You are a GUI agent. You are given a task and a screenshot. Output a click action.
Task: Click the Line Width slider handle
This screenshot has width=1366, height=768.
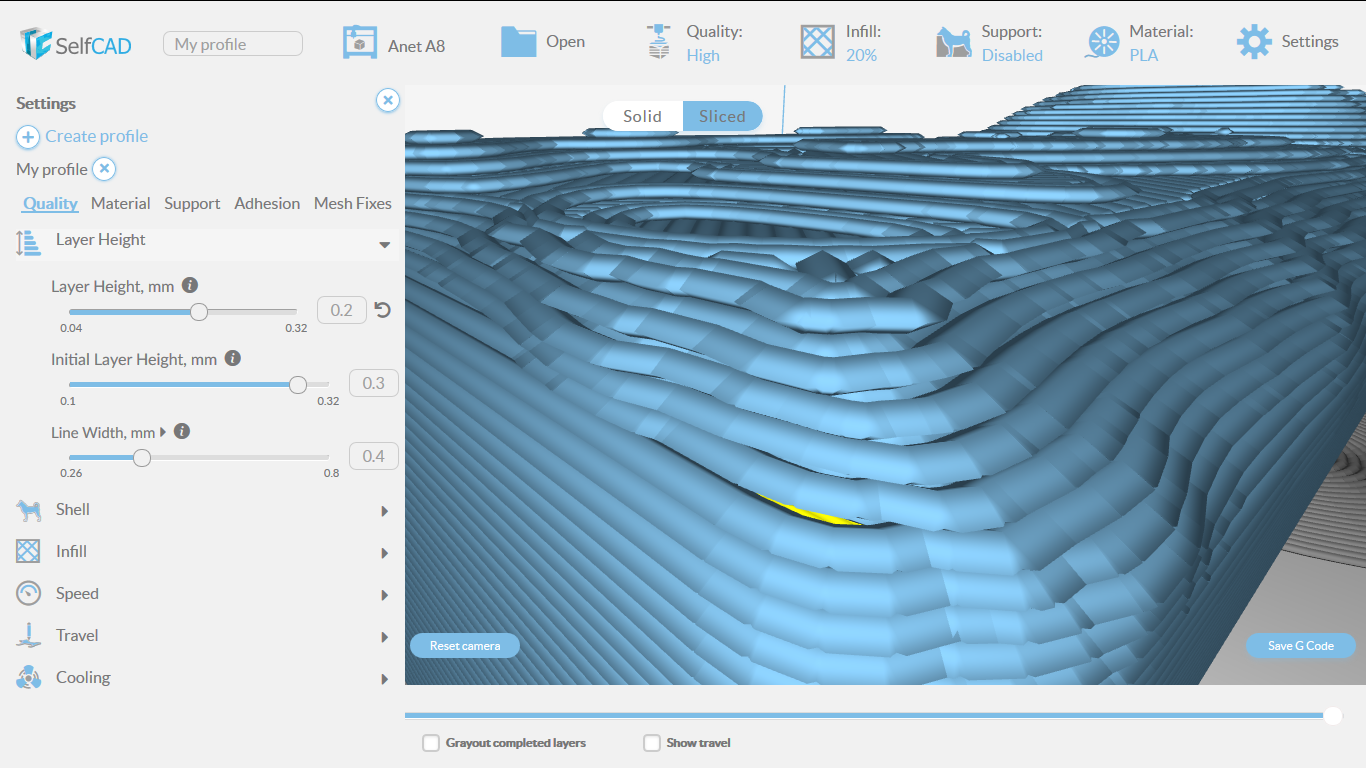click(142, 457)
